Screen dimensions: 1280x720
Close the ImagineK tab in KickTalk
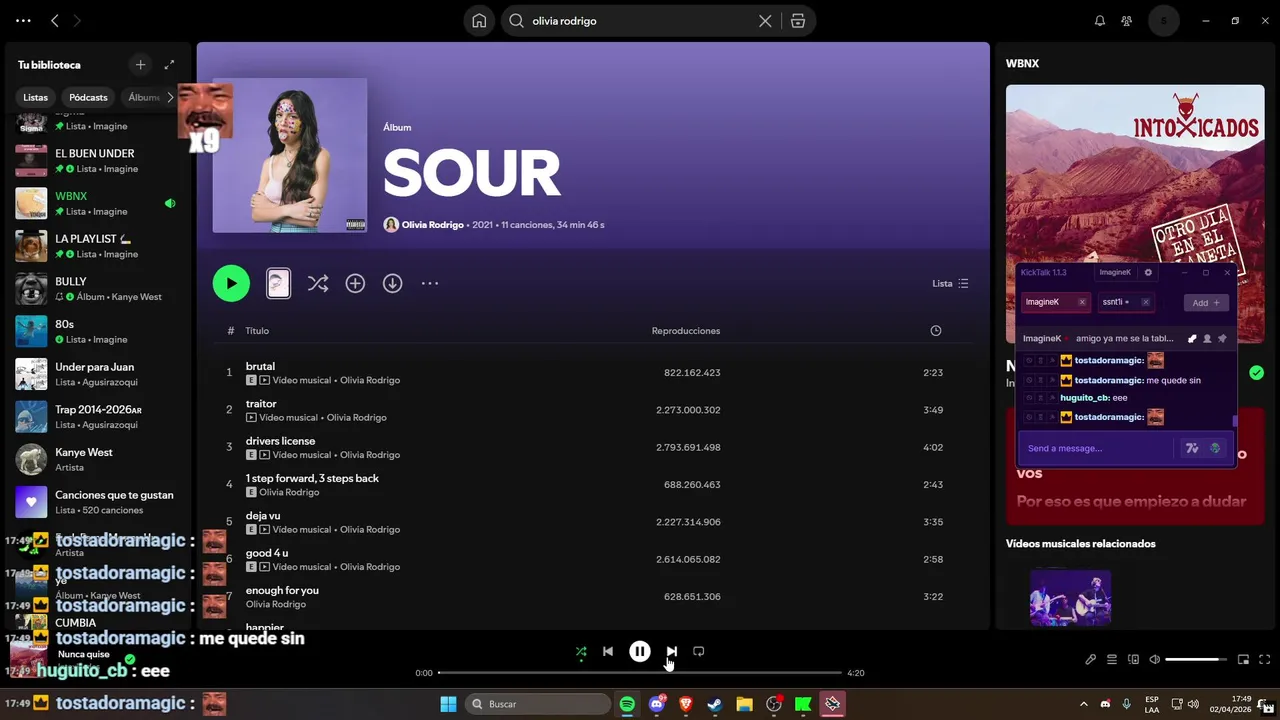tap(1081, 302)
